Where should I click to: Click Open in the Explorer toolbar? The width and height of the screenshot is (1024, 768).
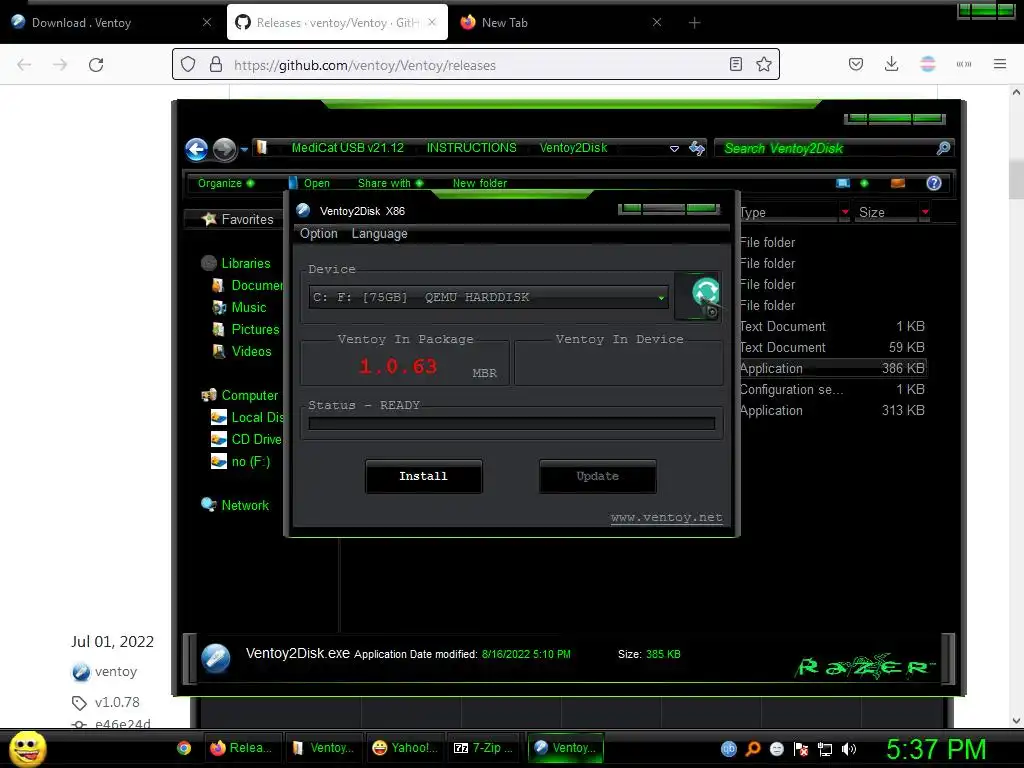tap(310, 183)
